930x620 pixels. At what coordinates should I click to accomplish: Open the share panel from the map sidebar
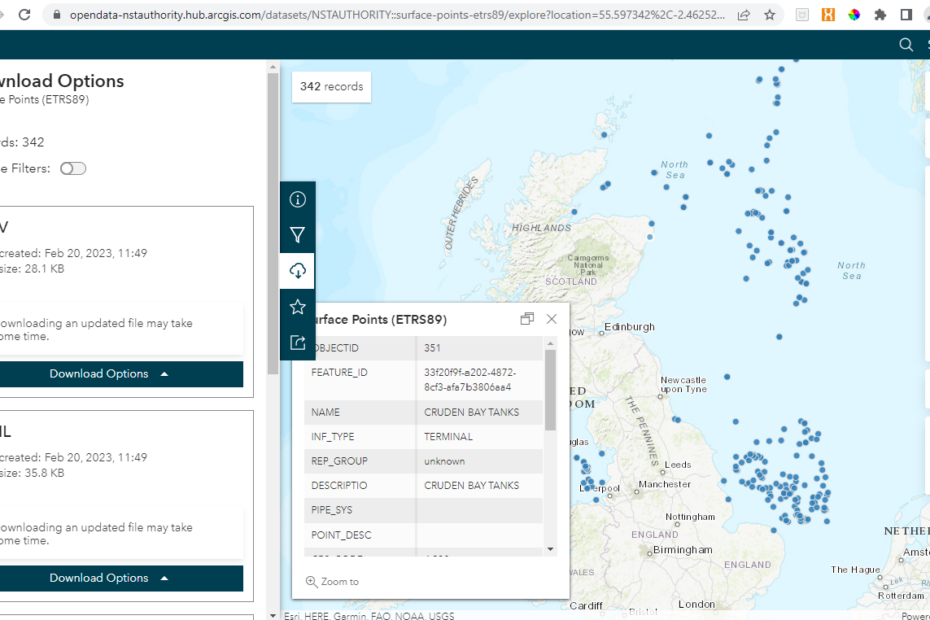(x=297, y=342)
